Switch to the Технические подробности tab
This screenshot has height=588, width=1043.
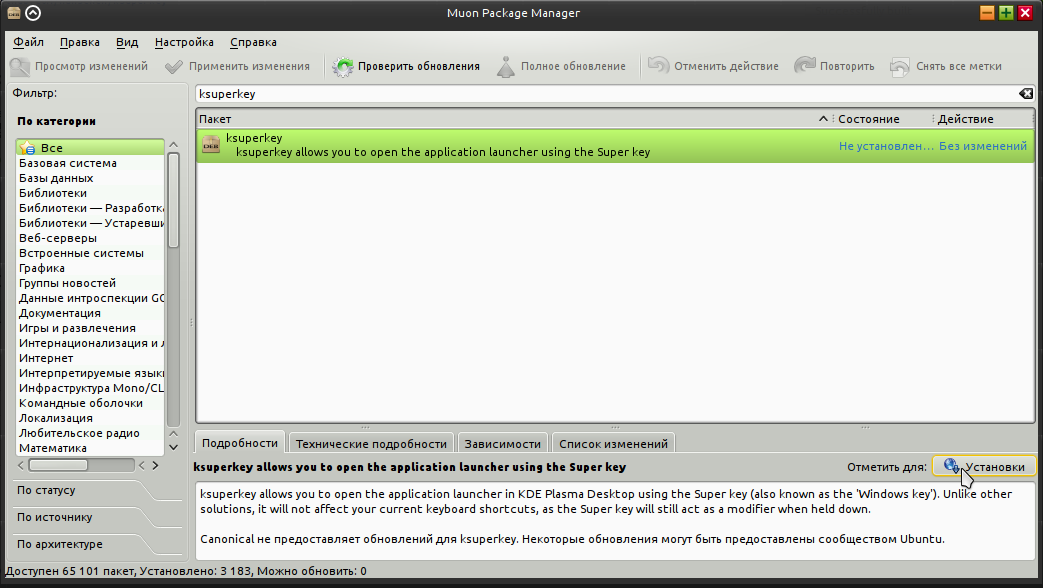tap(371, 444)
